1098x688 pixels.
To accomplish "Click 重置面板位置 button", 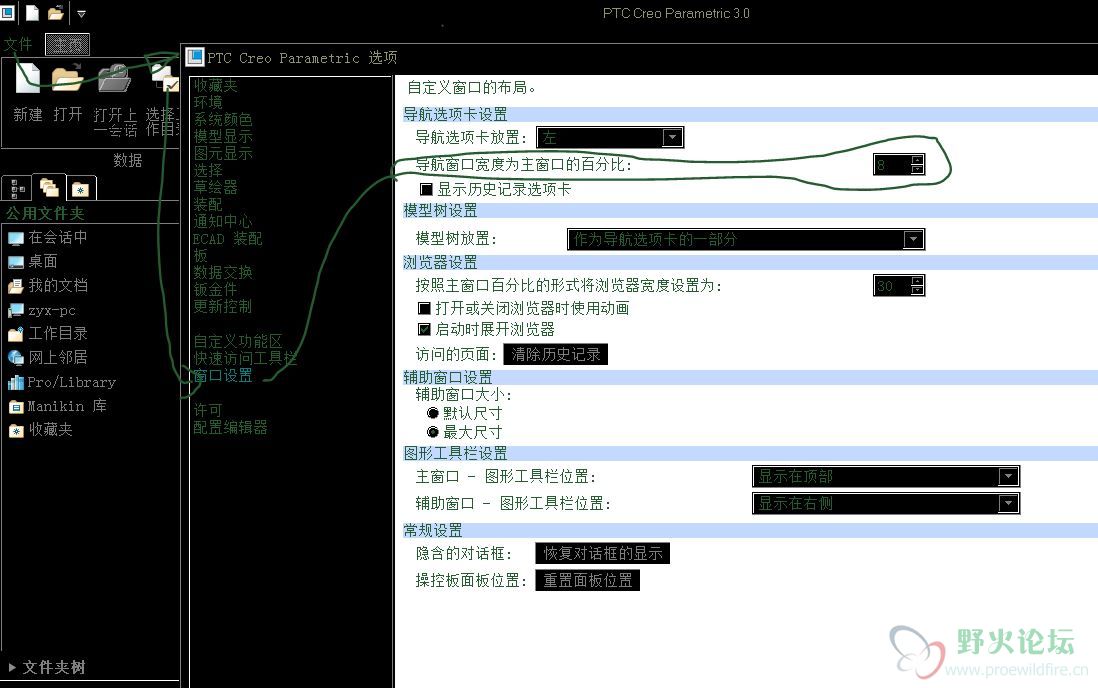I will (x=588, y=580).
